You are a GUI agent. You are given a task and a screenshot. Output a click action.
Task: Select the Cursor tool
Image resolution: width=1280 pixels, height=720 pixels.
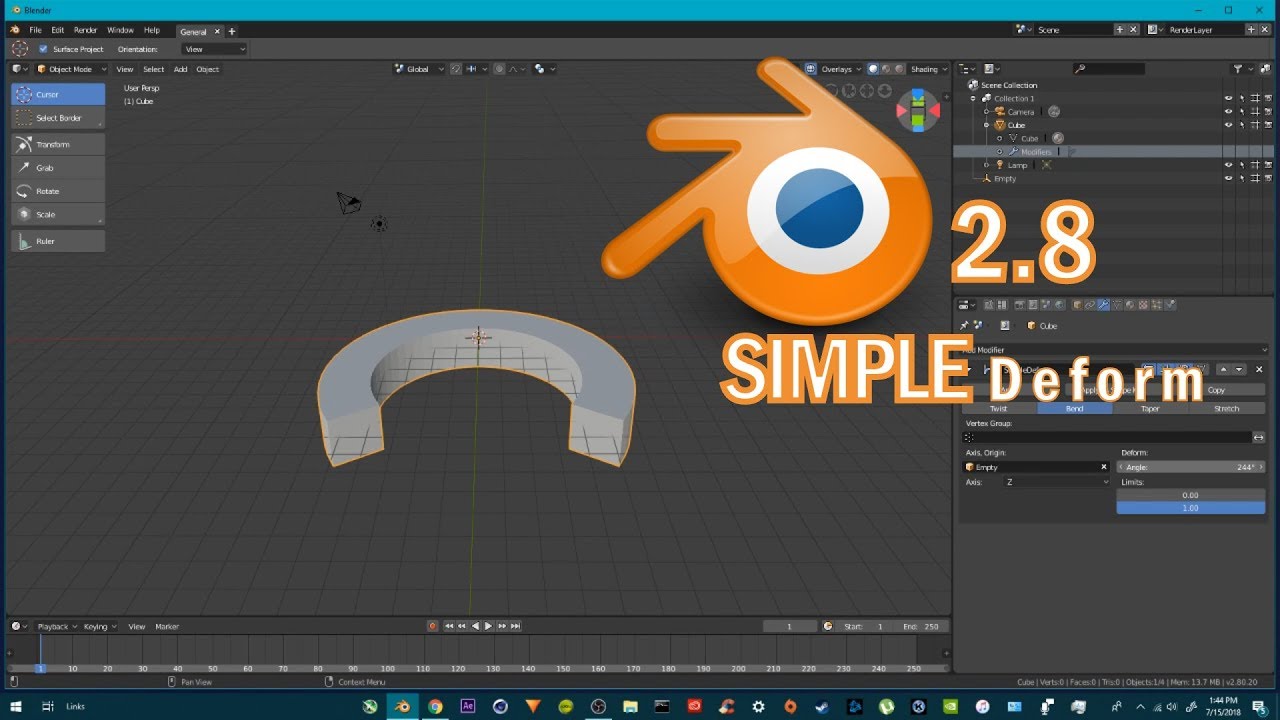click(x=58, y=94)
